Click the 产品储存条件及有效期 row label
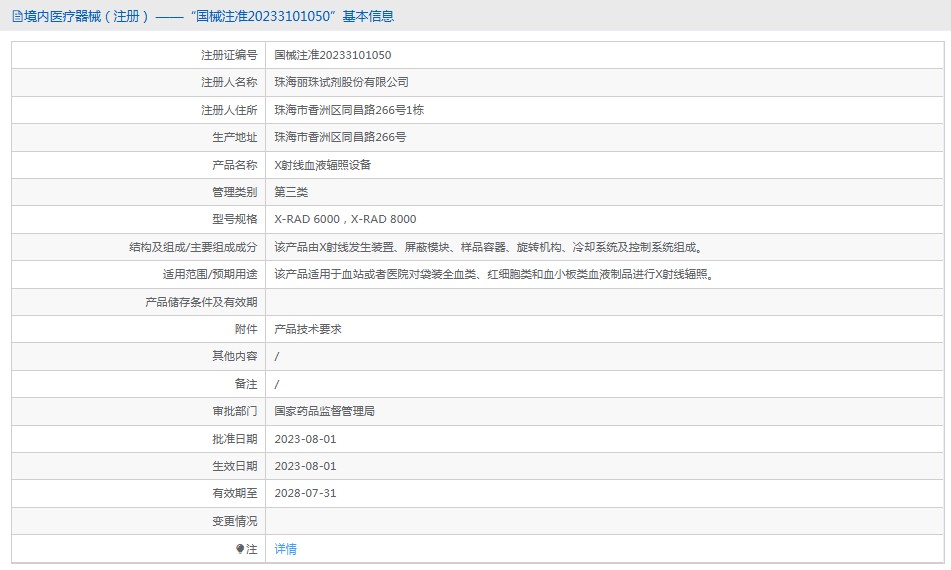951x570 pixels. pos(201,302)
